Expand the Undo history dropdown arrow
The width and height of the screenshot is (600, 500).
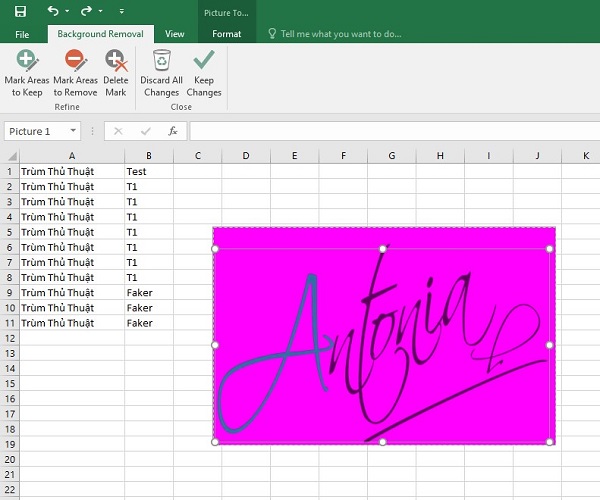(x=67, y=12)
